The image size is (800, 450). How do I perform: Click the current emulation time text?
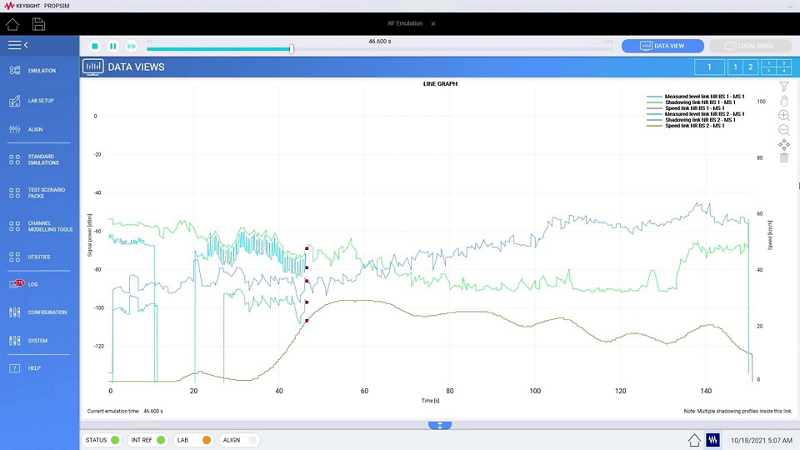click(125, 411)
